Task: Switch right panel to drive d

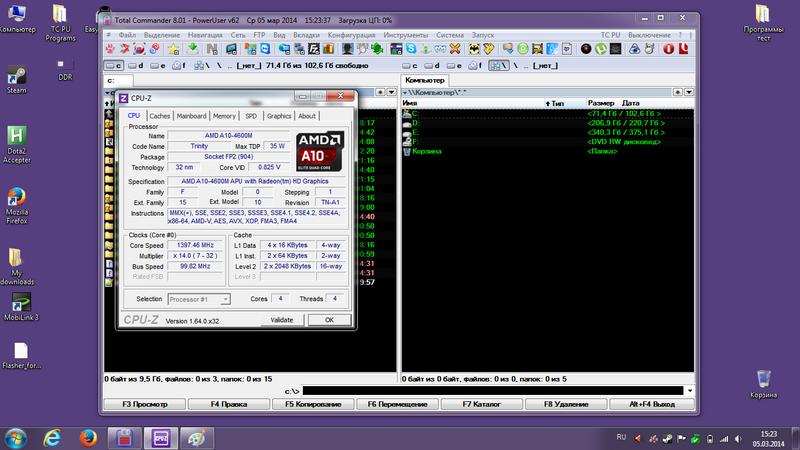Action: (x=433, y=66)
